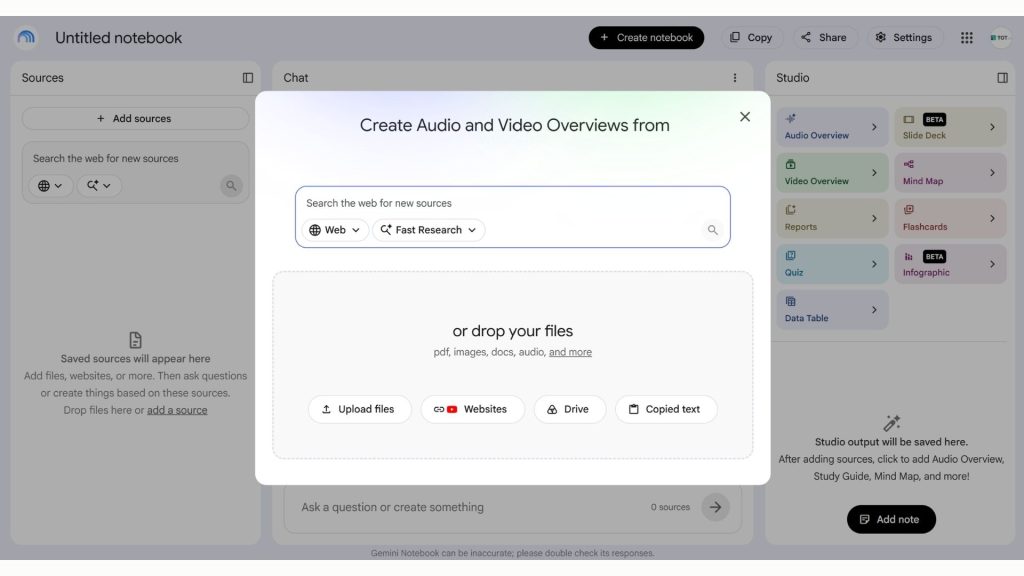Follow the 'and more' file types link

click(570, 352)
